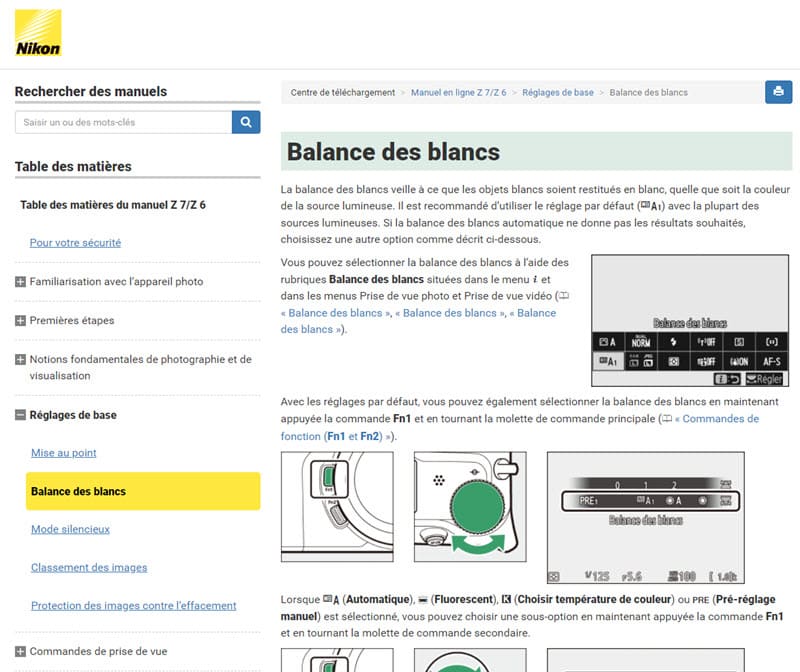
Task: Click the Nikon logo
Action: click(38, 33)
